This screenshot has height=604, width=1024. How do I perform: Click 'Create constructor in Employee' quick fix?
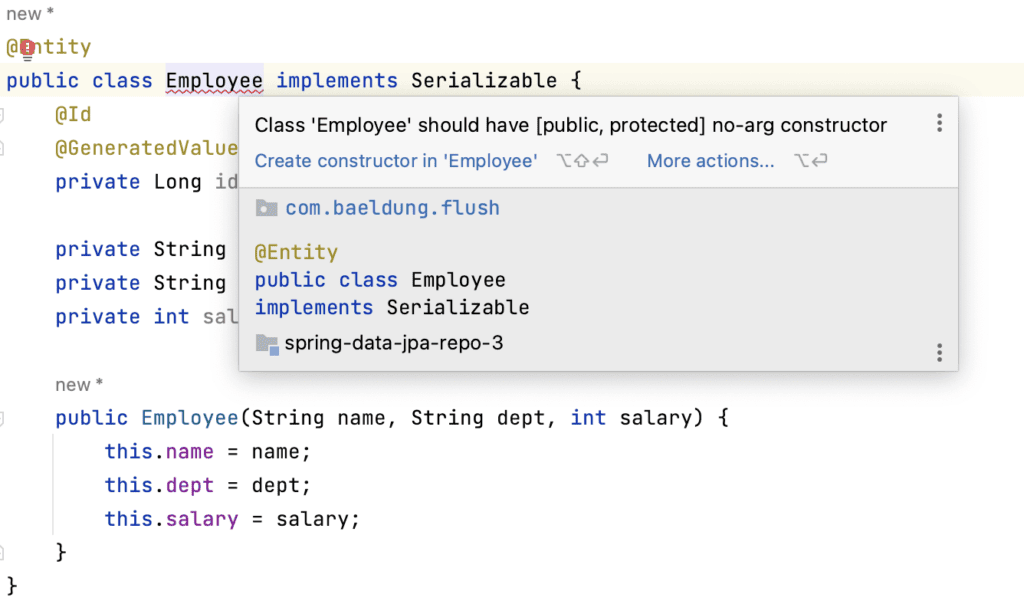396,161
